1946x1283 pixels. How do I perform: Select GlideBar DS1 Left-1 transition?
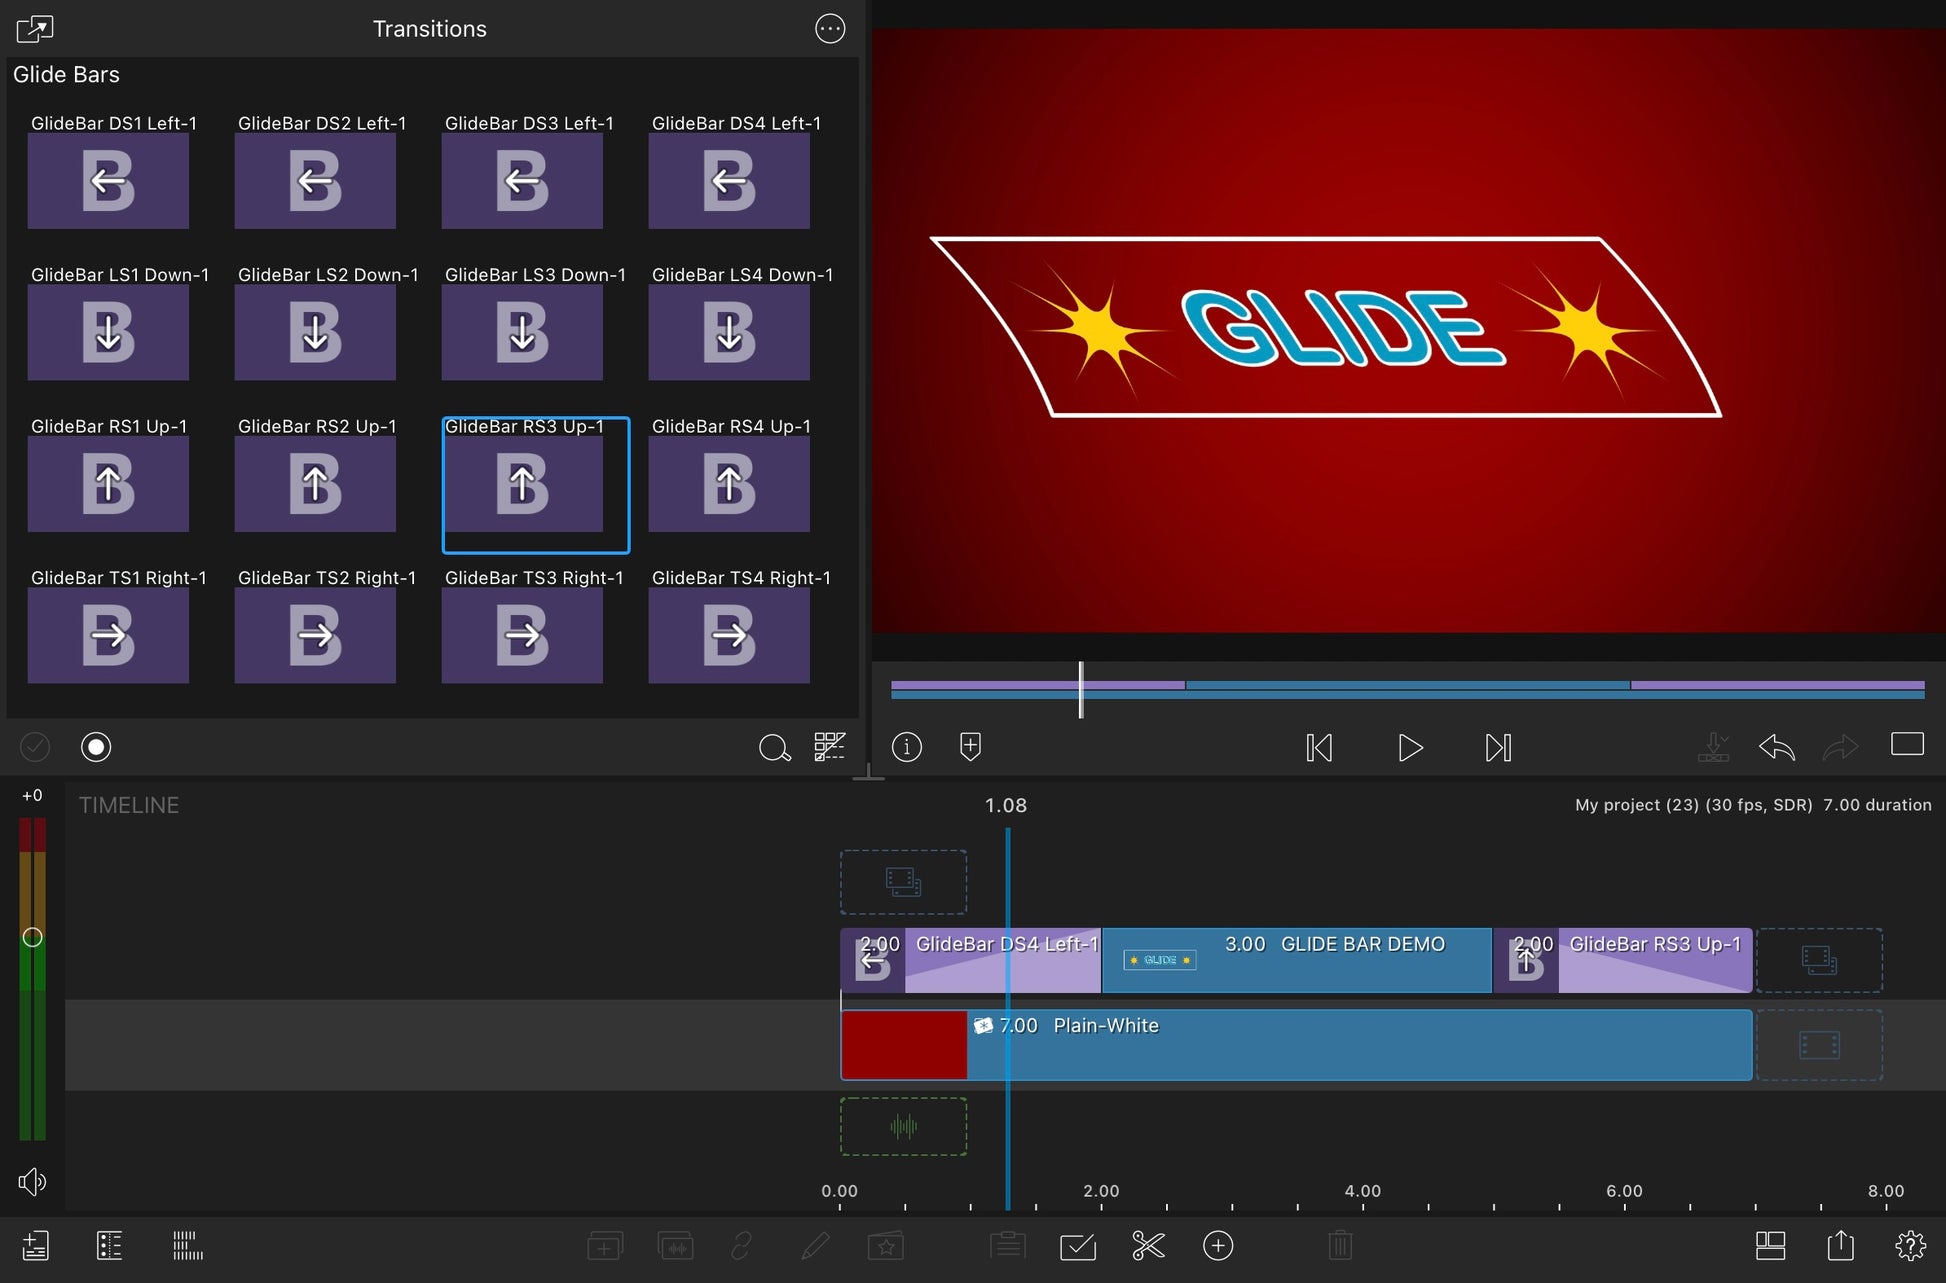(108, 180)
